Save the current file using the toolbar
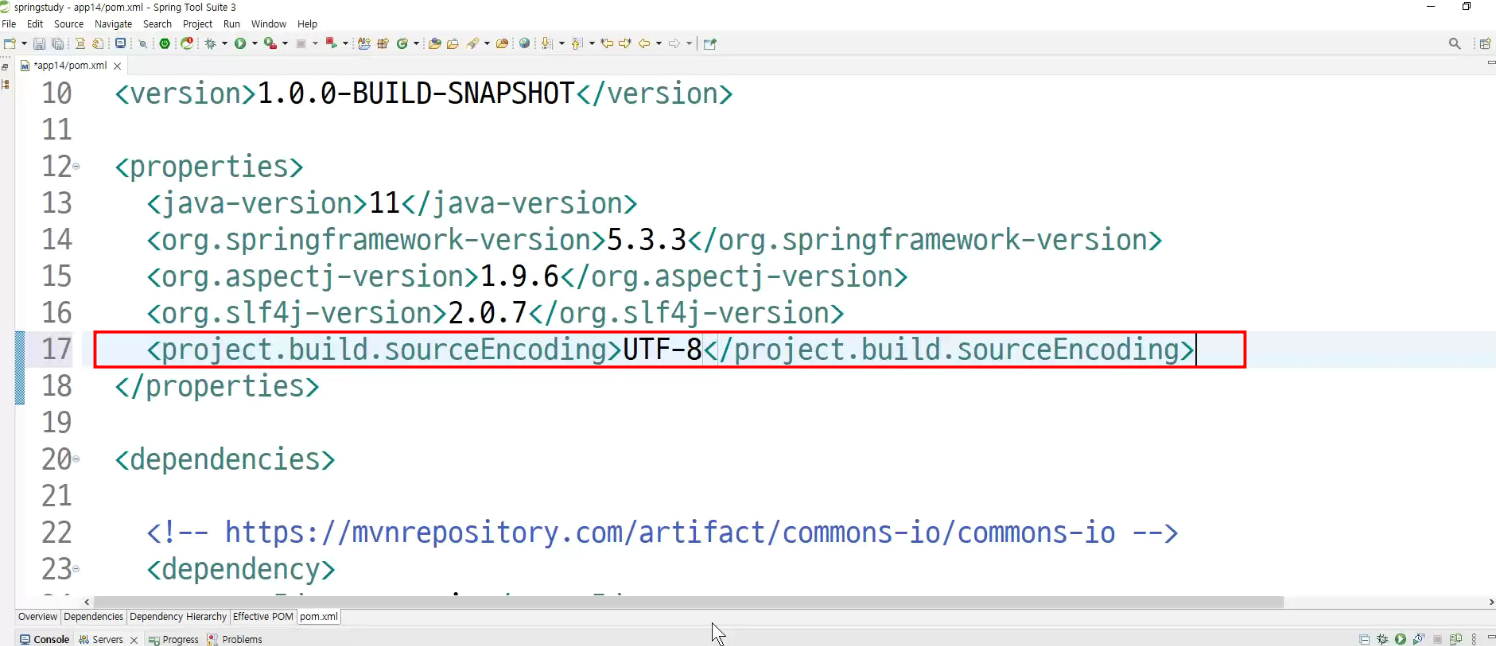The image size is (1496, 646). coord(39,44)
